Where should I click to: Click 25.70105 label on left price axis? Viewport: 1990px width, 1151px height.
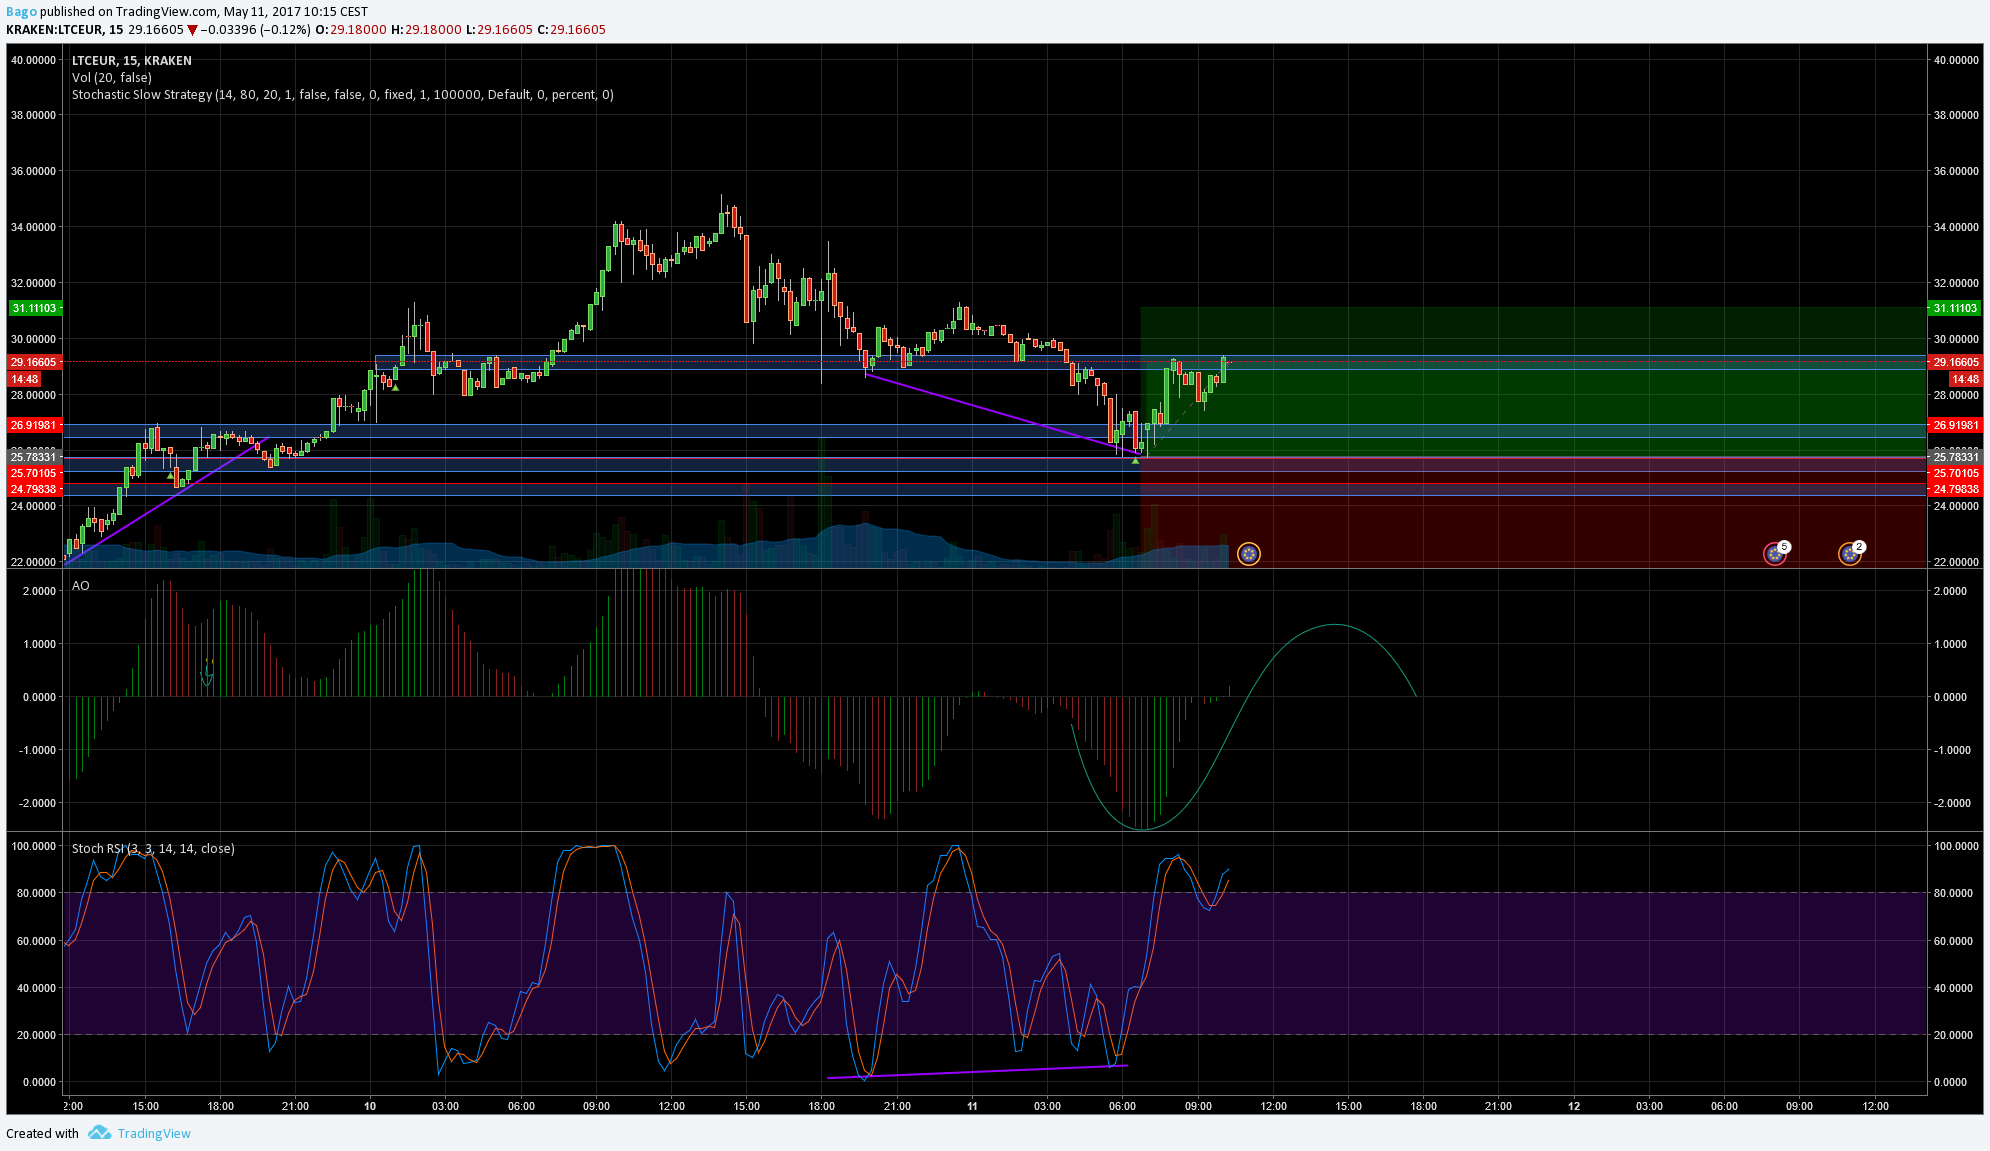pos(35,473)
